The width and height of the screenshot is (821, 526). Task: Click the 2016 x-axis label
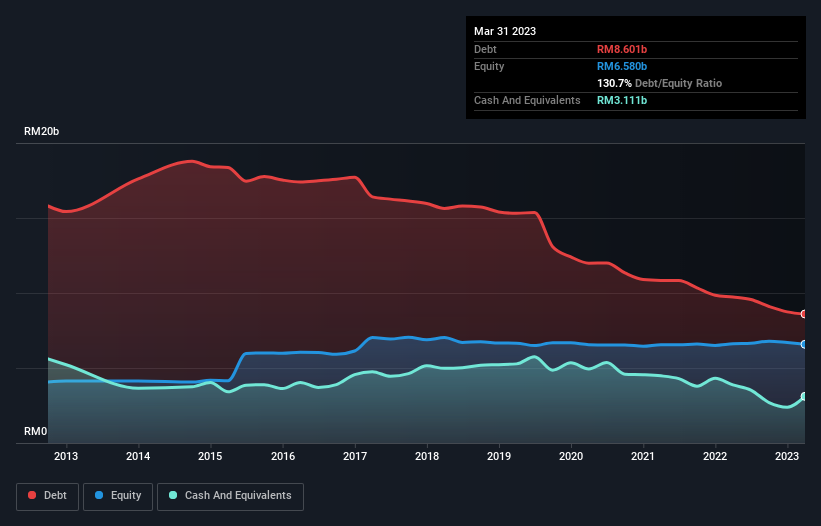pos(283,456)
